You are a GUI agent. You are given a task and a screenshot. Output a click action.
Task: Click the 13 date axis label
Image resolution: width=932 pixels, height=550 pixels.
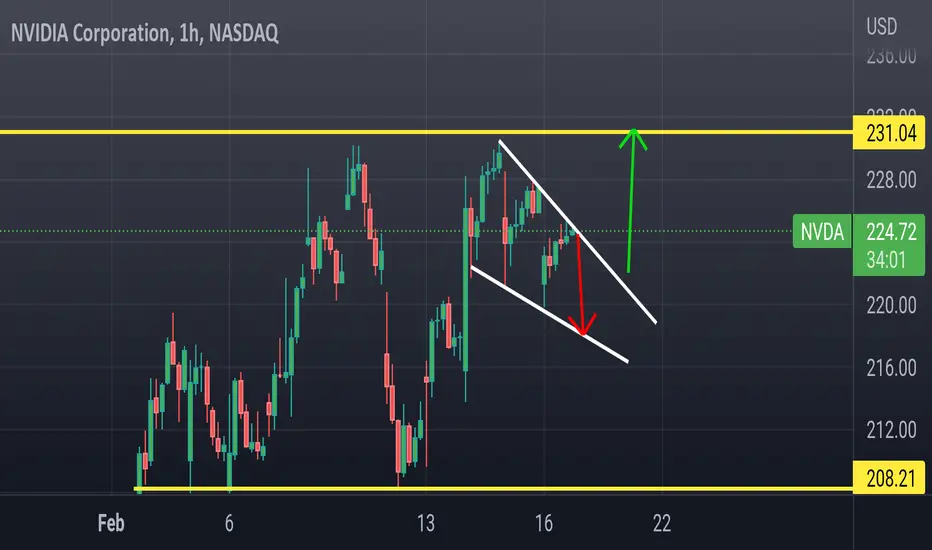pos(426,523)
